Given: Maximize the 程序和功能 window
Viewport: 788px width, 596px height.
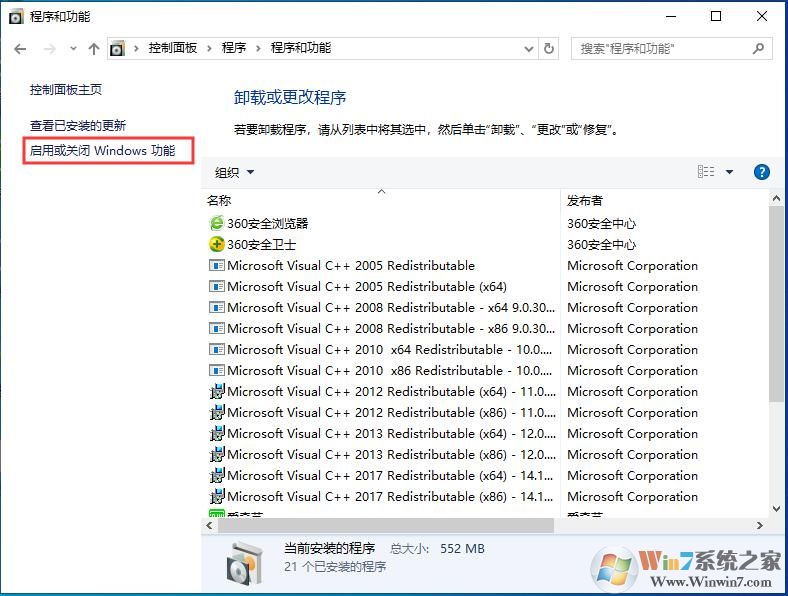Looking at the screenshot, I should click(716, 17).
